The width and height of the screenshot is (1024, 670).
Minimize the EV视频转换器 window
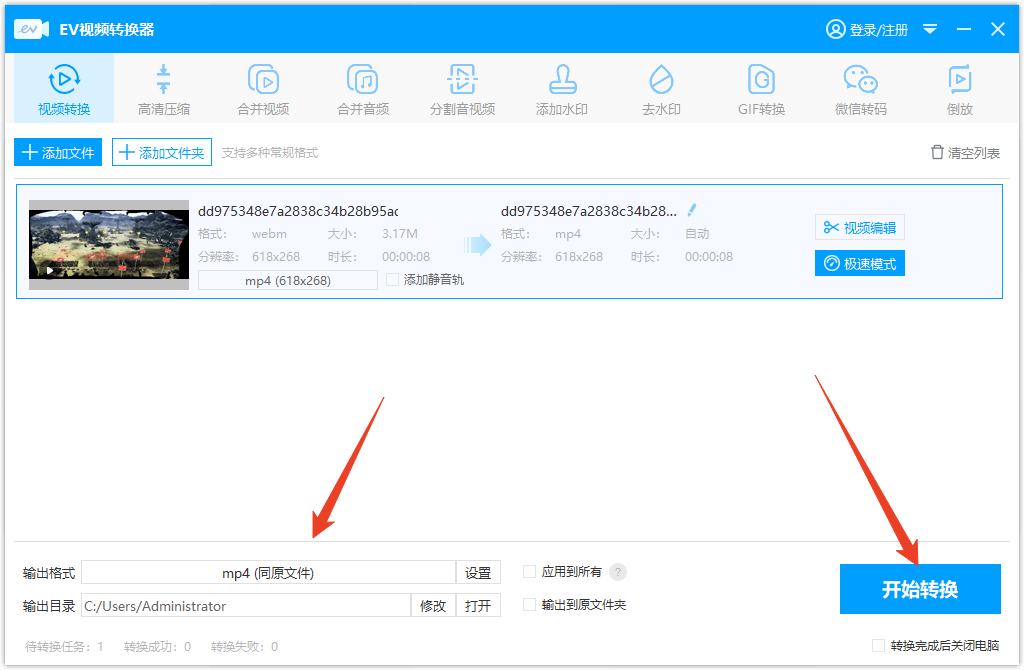coord(964,29)
